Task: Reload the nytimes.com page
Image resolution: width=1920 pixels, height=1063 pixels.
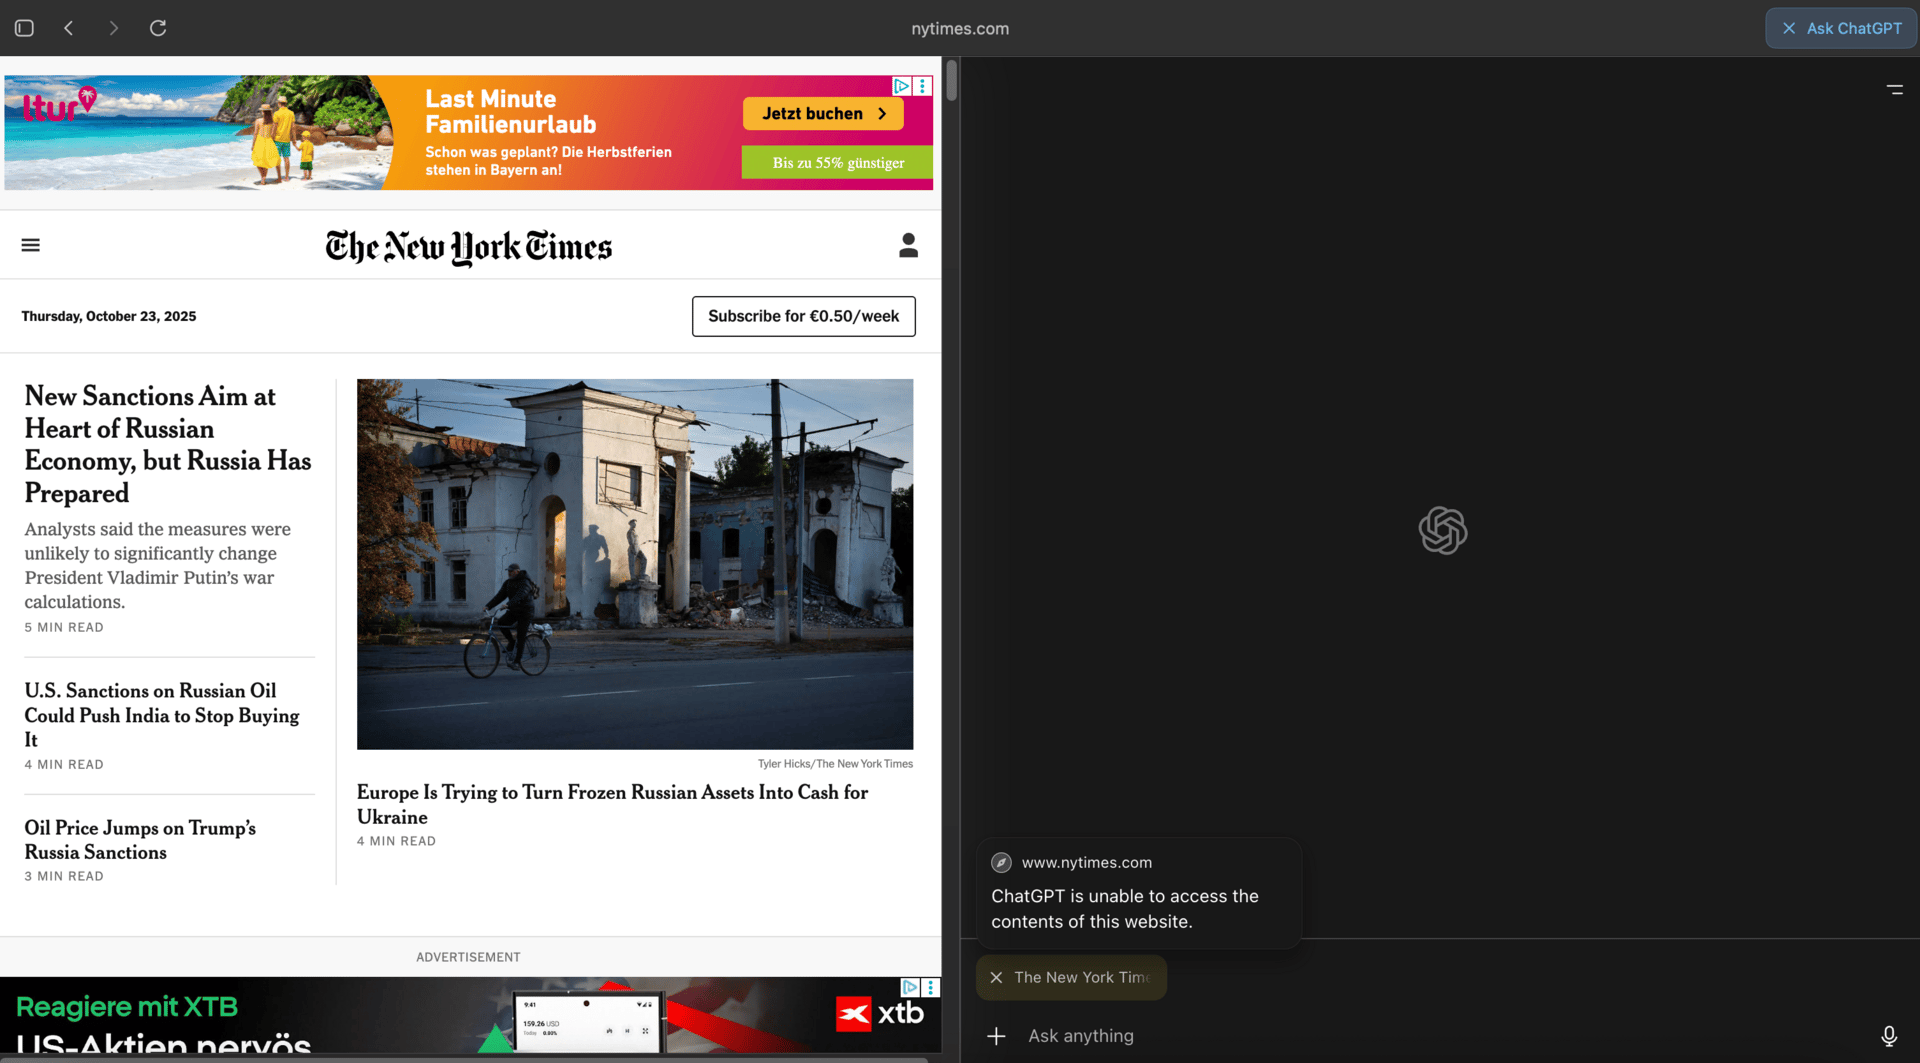Action: point(158,28)
